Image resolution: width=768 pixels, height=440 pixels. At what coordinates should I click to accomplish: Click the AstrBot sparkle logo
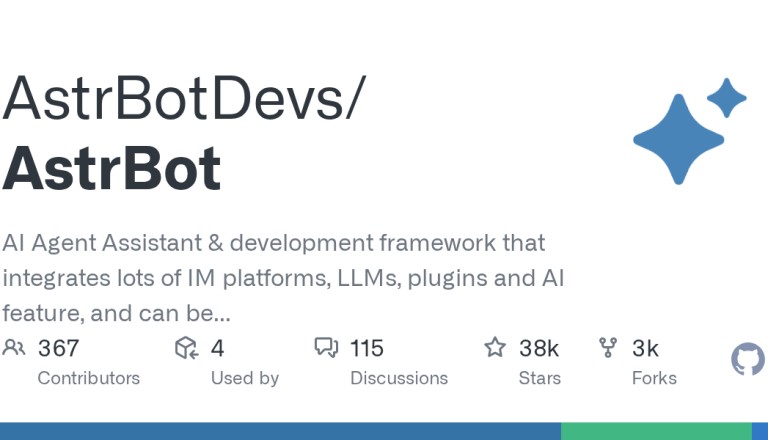[x=690, y=131]
